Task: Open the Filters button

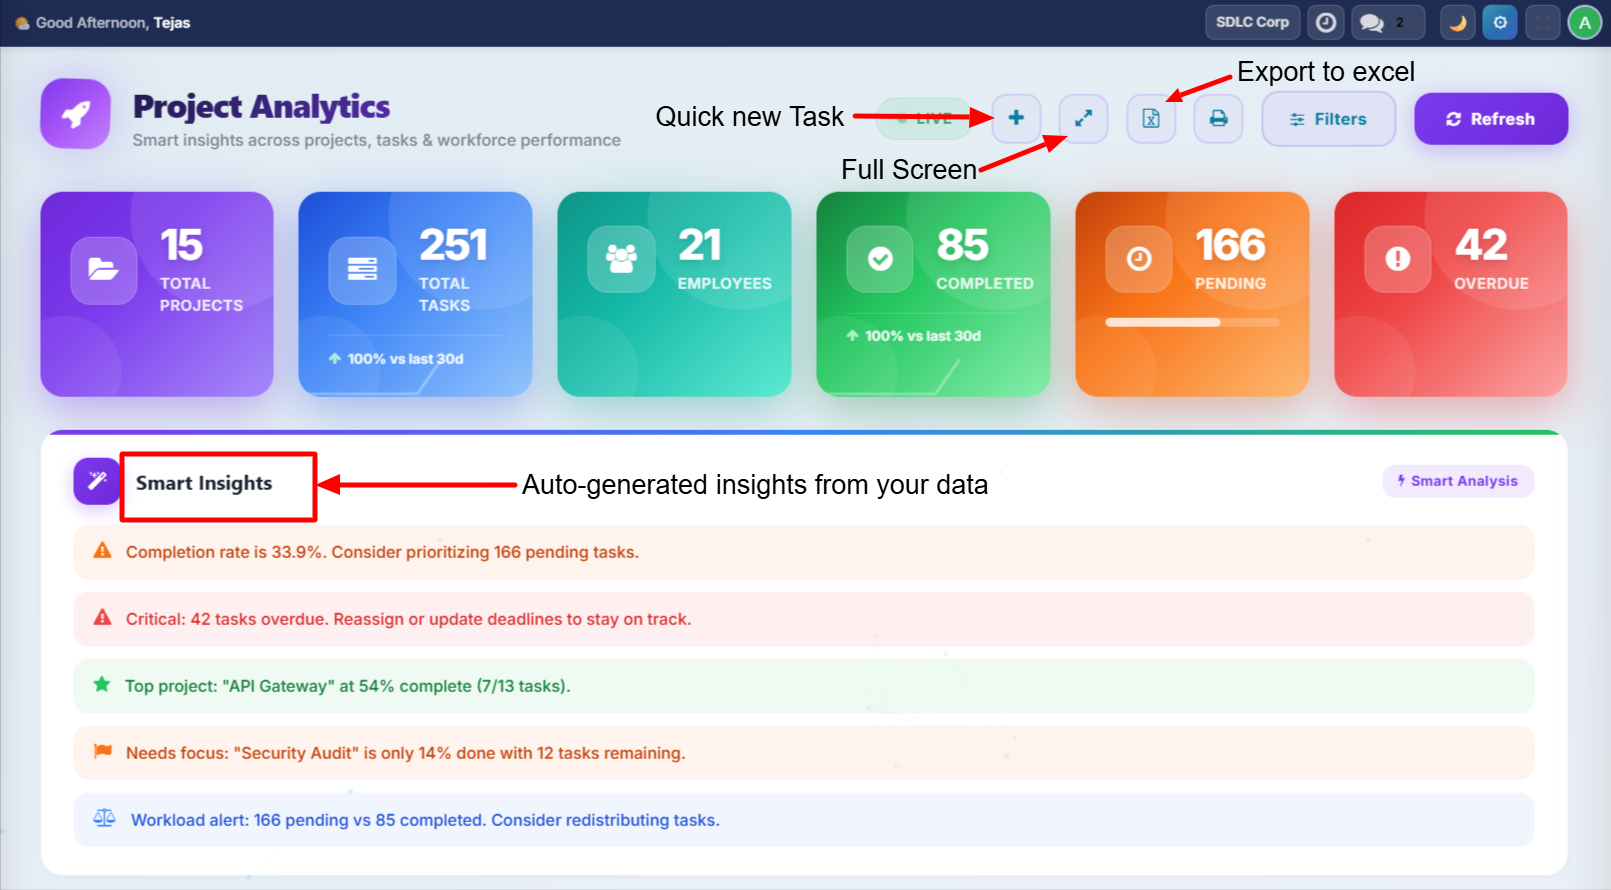Action: [x=1328, y=119]
